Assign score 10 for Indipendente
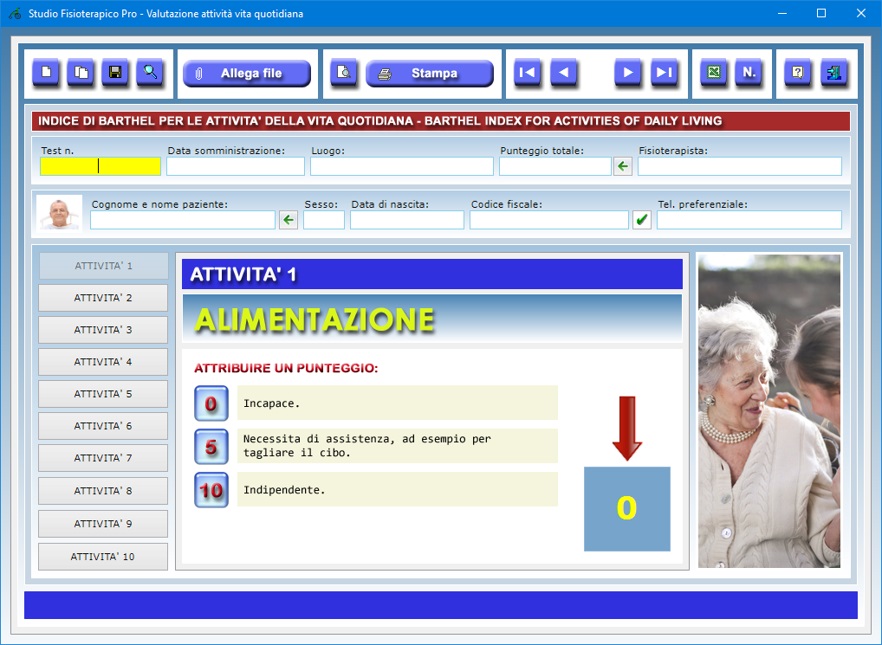882x645 pixels. tap(211, 490)
